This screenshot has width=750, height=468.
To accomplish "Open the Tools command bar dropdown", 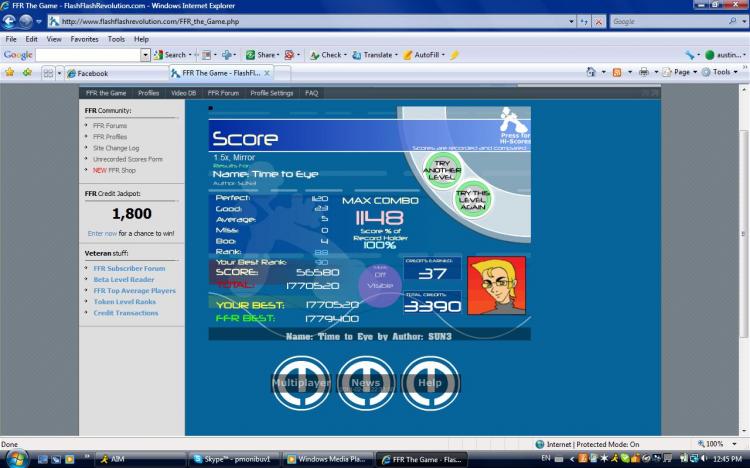I will pos(720,72).
